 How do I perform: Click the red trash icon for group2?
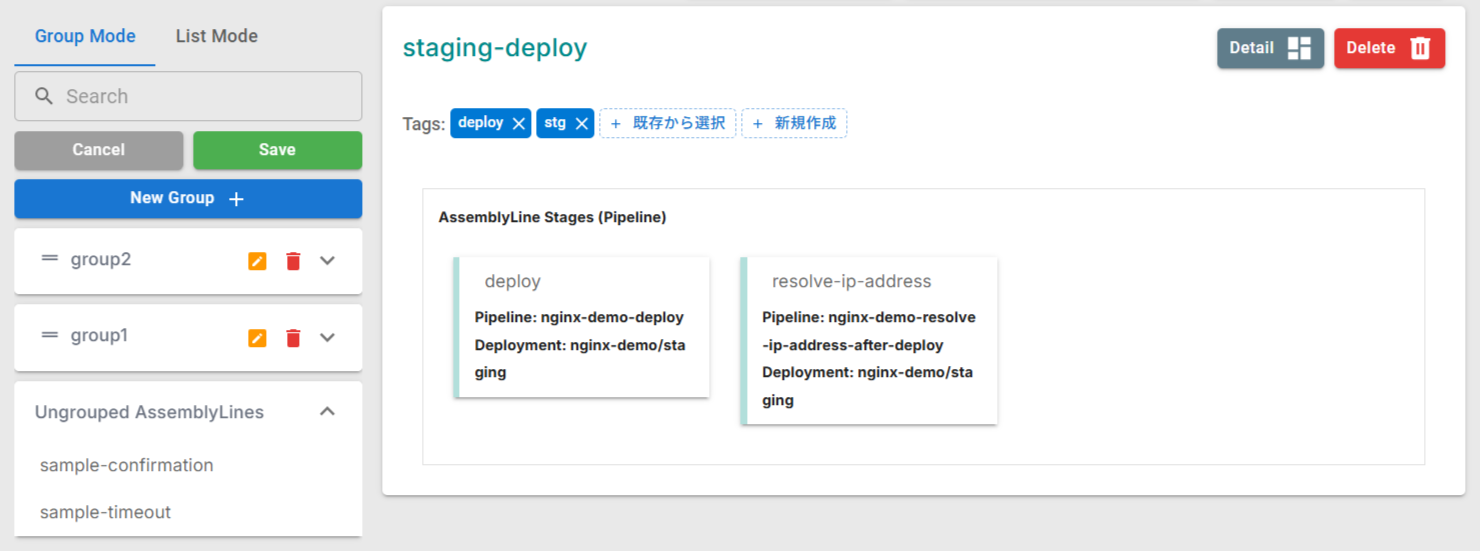pos(293,261)
